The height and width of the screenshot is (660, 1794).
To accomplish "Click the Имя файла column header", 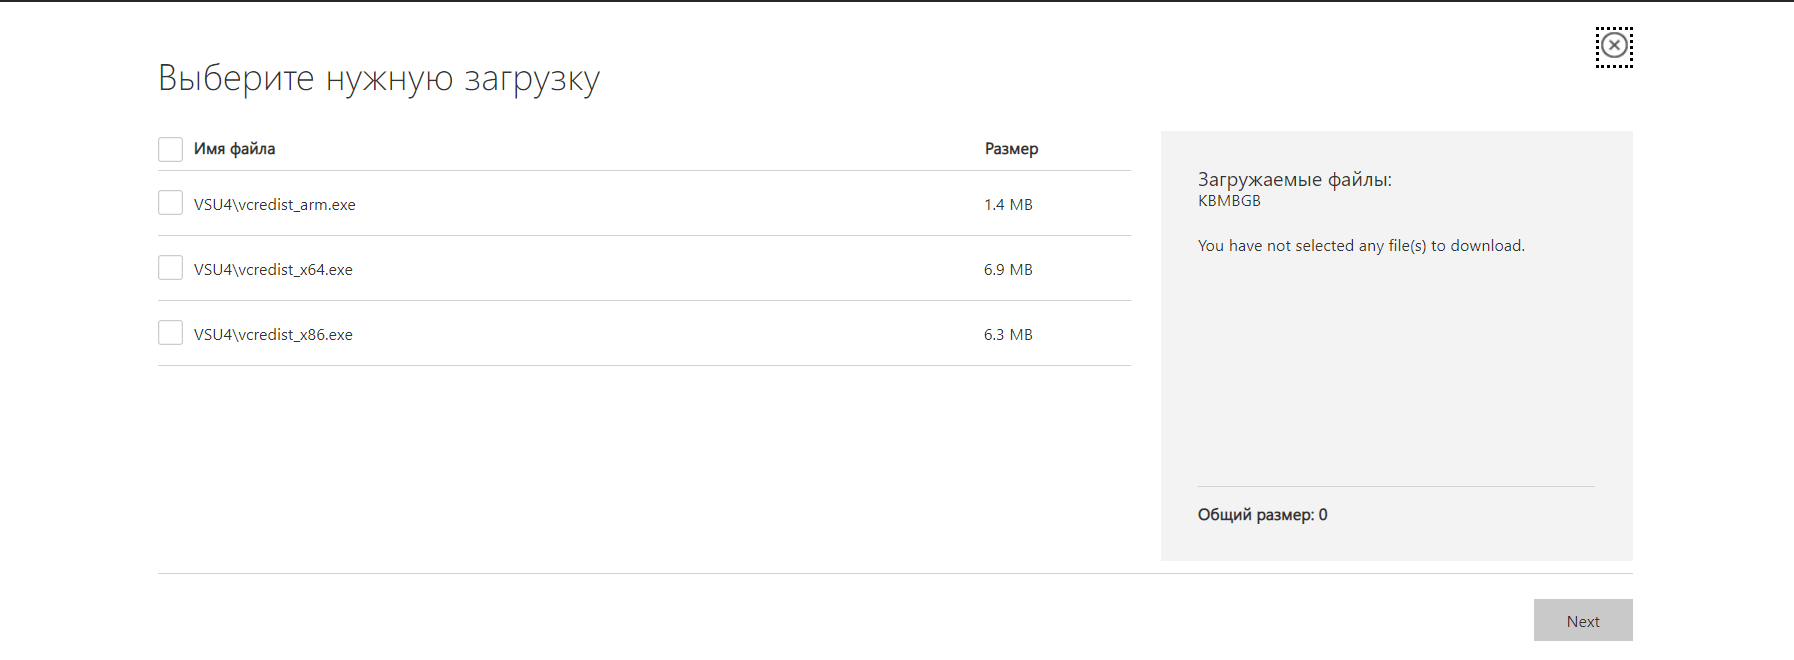I will click(234, 149).
